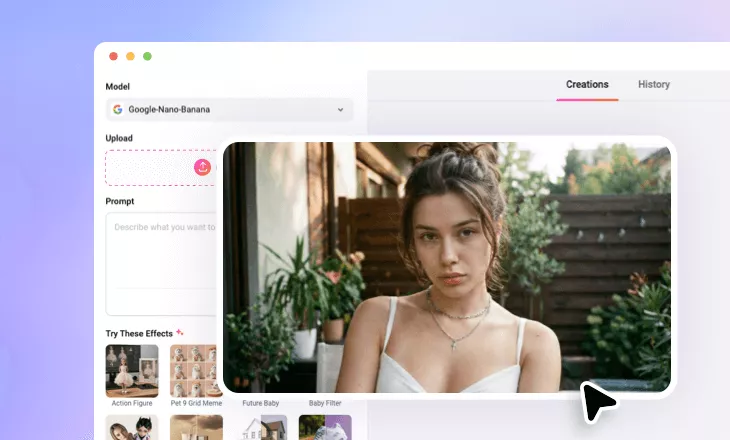This screenshot has width=730, height=440.
Task: Click the green maximize window button
Action: tap(147, 56)
